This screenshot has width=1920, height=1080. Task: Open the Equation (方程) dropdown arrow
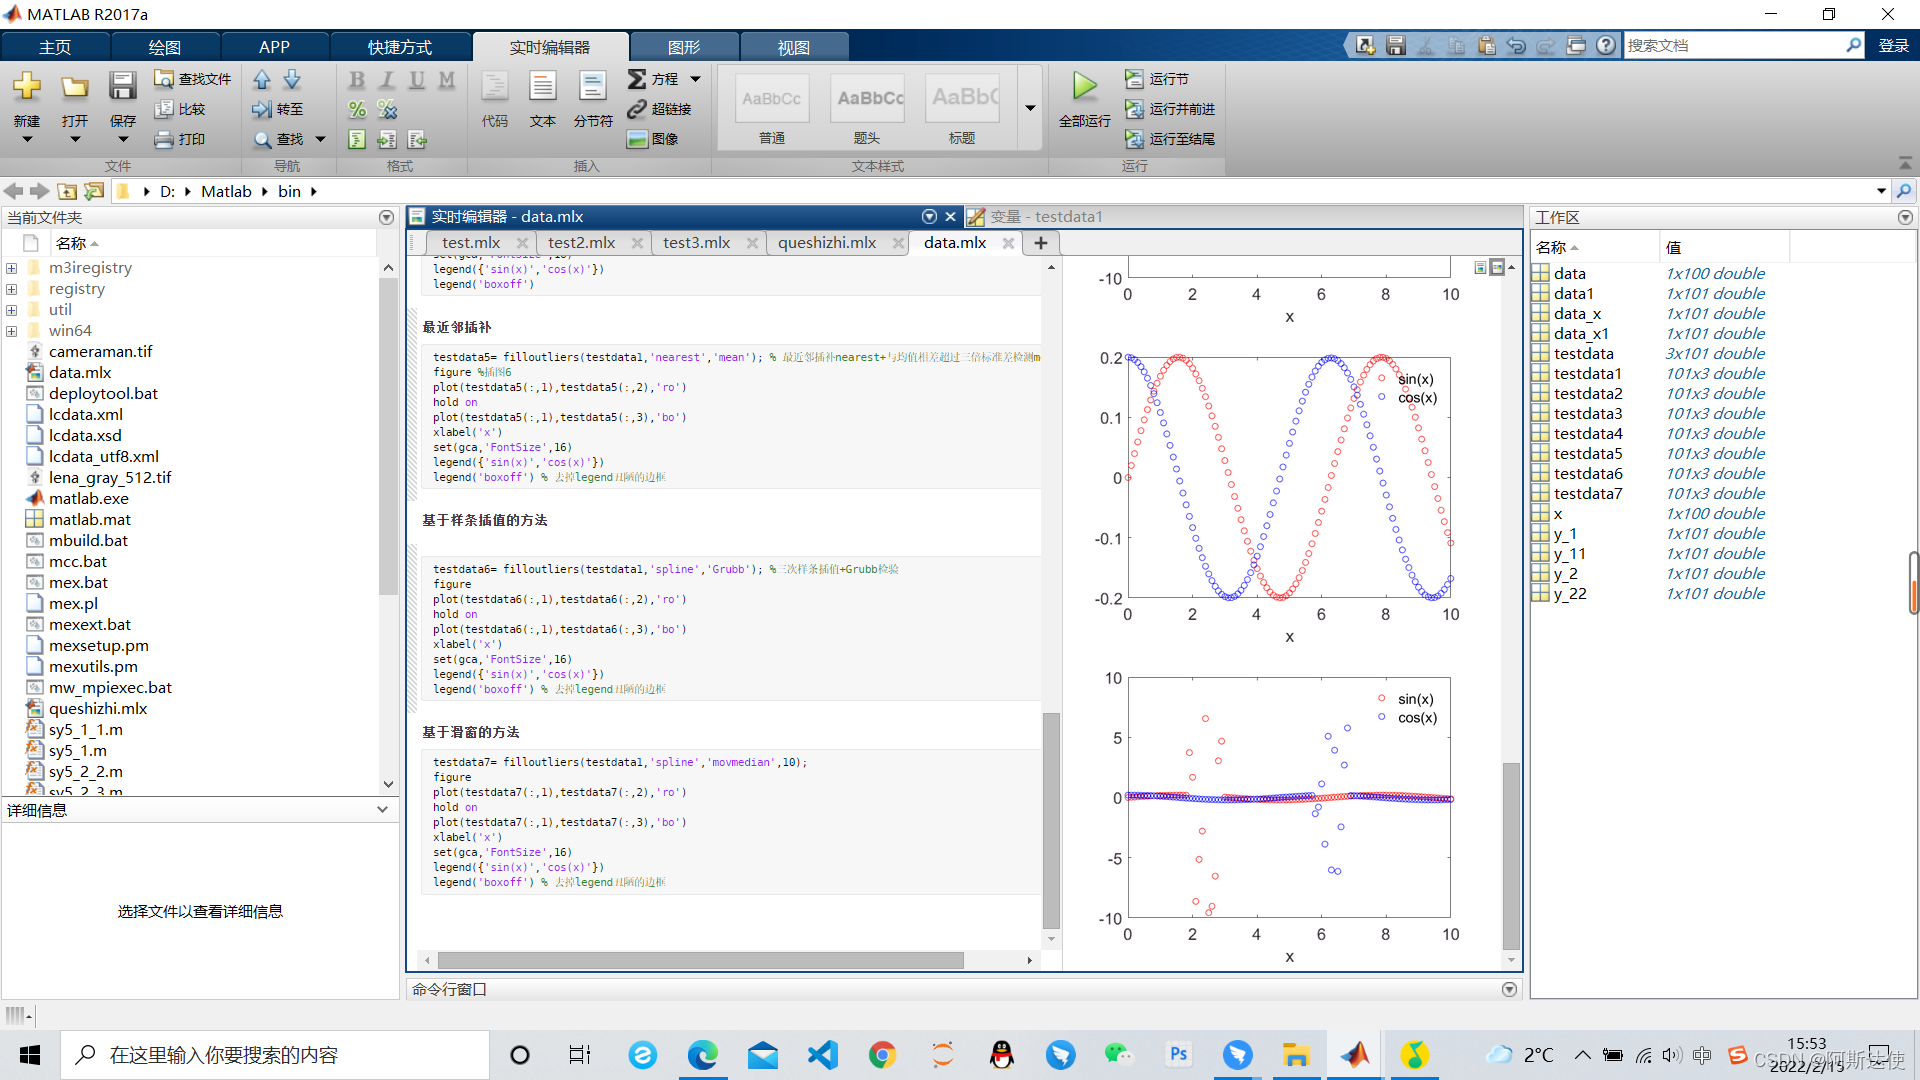(695, 79)
